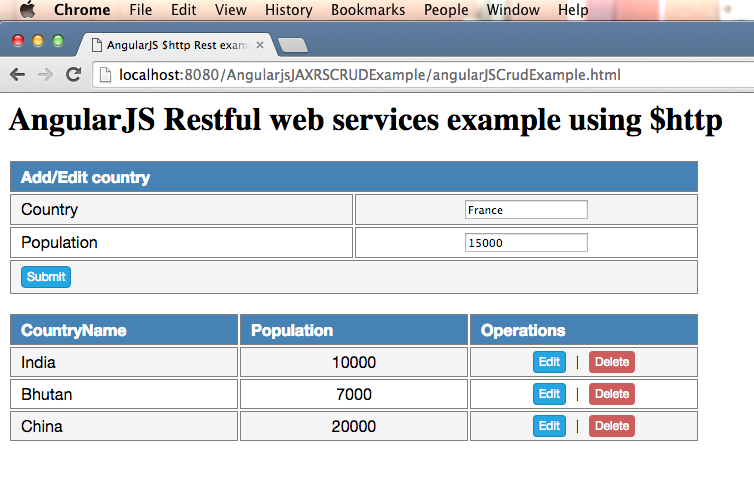
Task: Click the red close window button
Action: (x=18, y=41)
